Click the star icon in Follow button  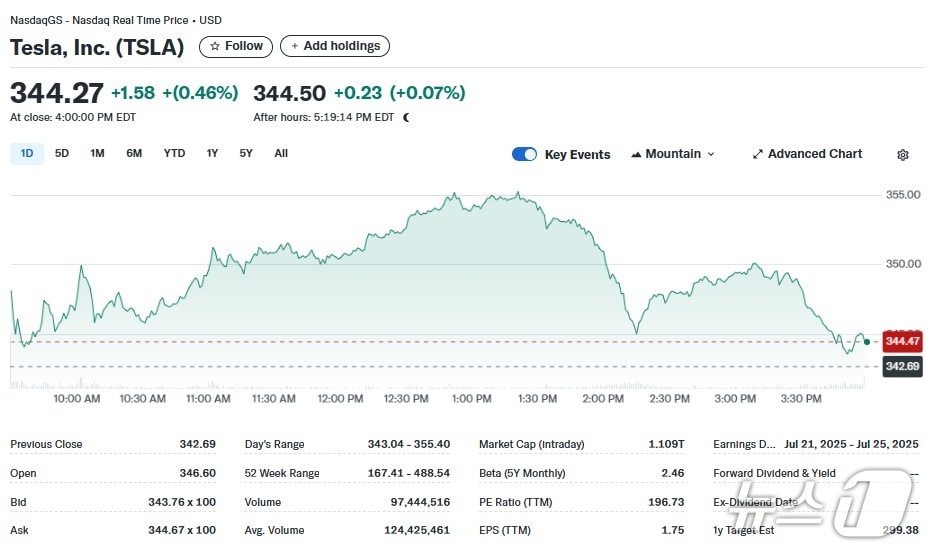(214, 46)
